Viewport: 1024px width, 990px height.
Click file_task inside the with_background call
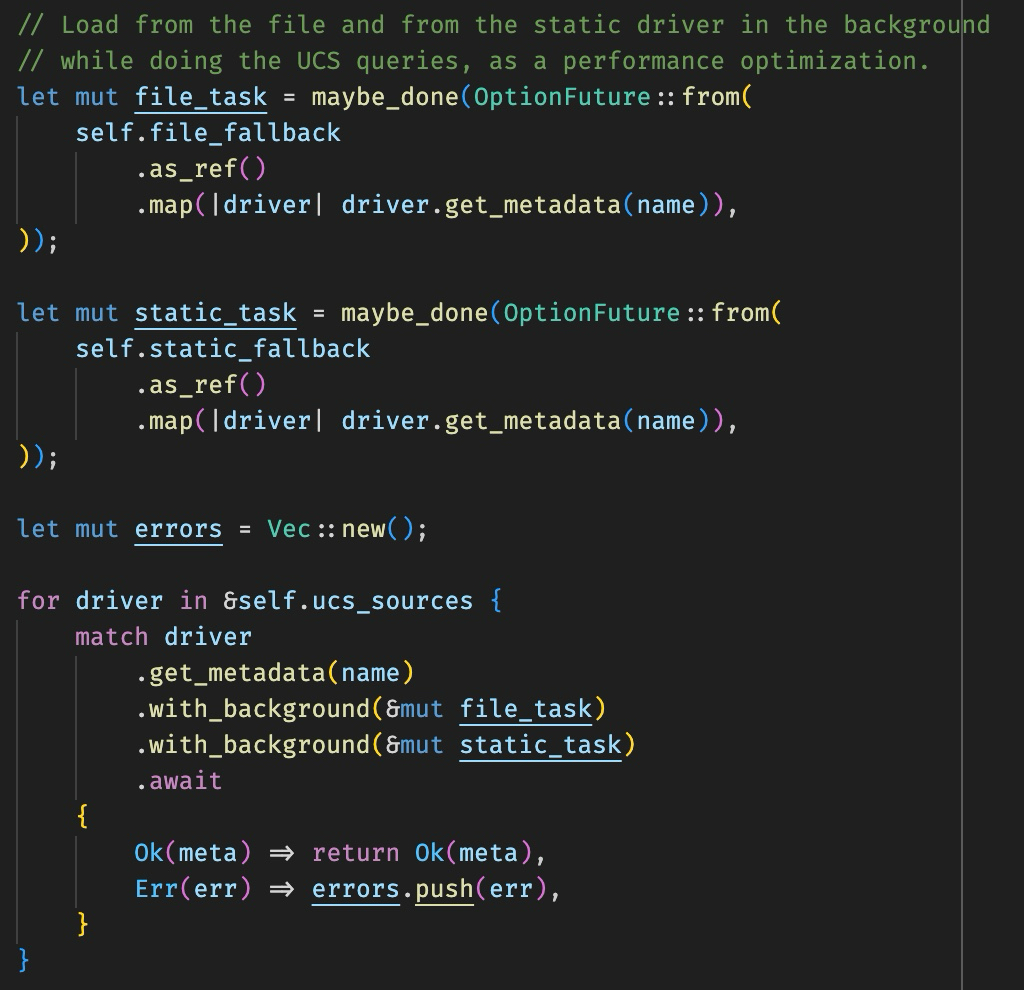(526, 709)
